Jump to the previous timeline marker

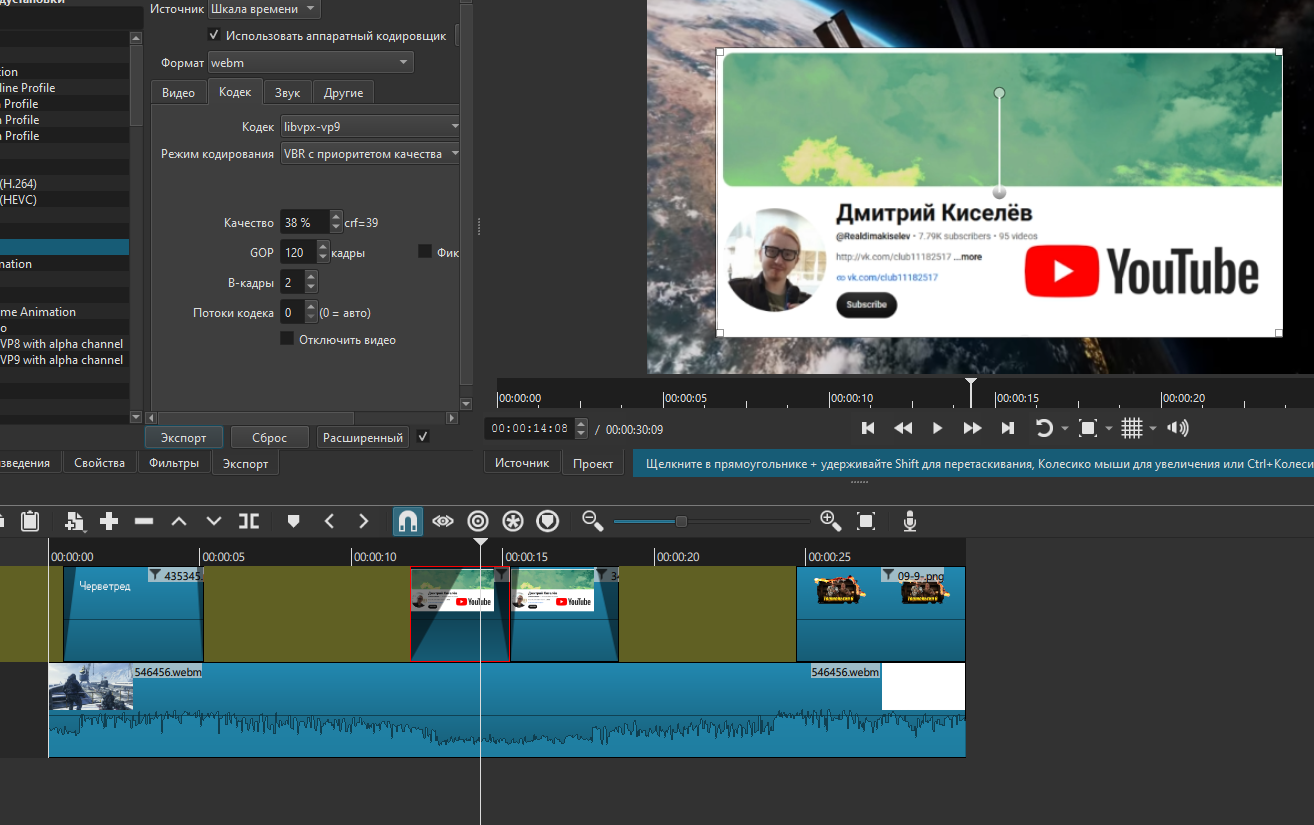(329, 521)
